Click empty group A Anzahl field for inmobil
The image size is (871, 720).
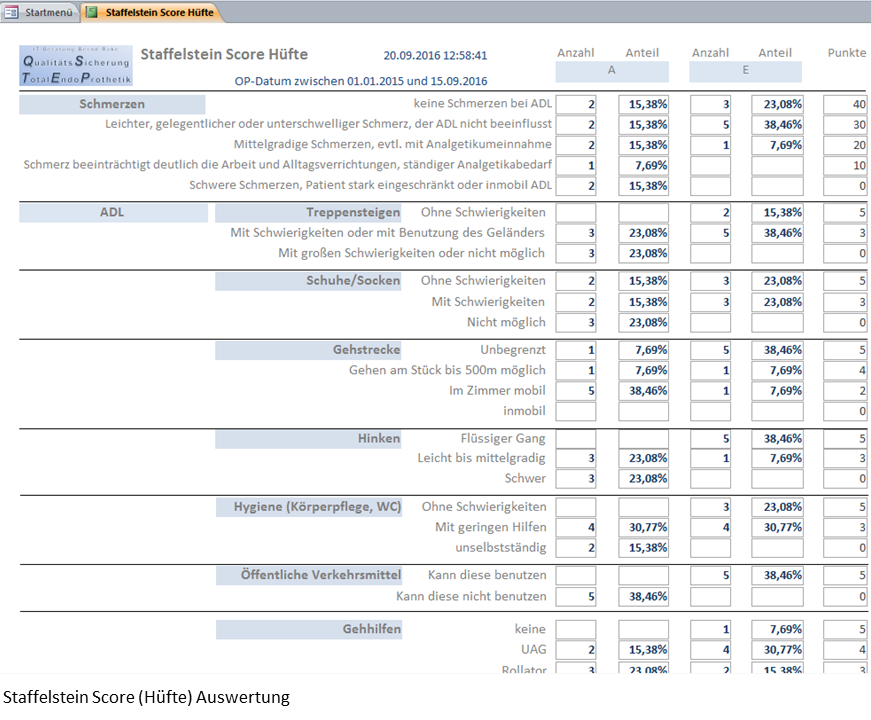tap(576, 411)
